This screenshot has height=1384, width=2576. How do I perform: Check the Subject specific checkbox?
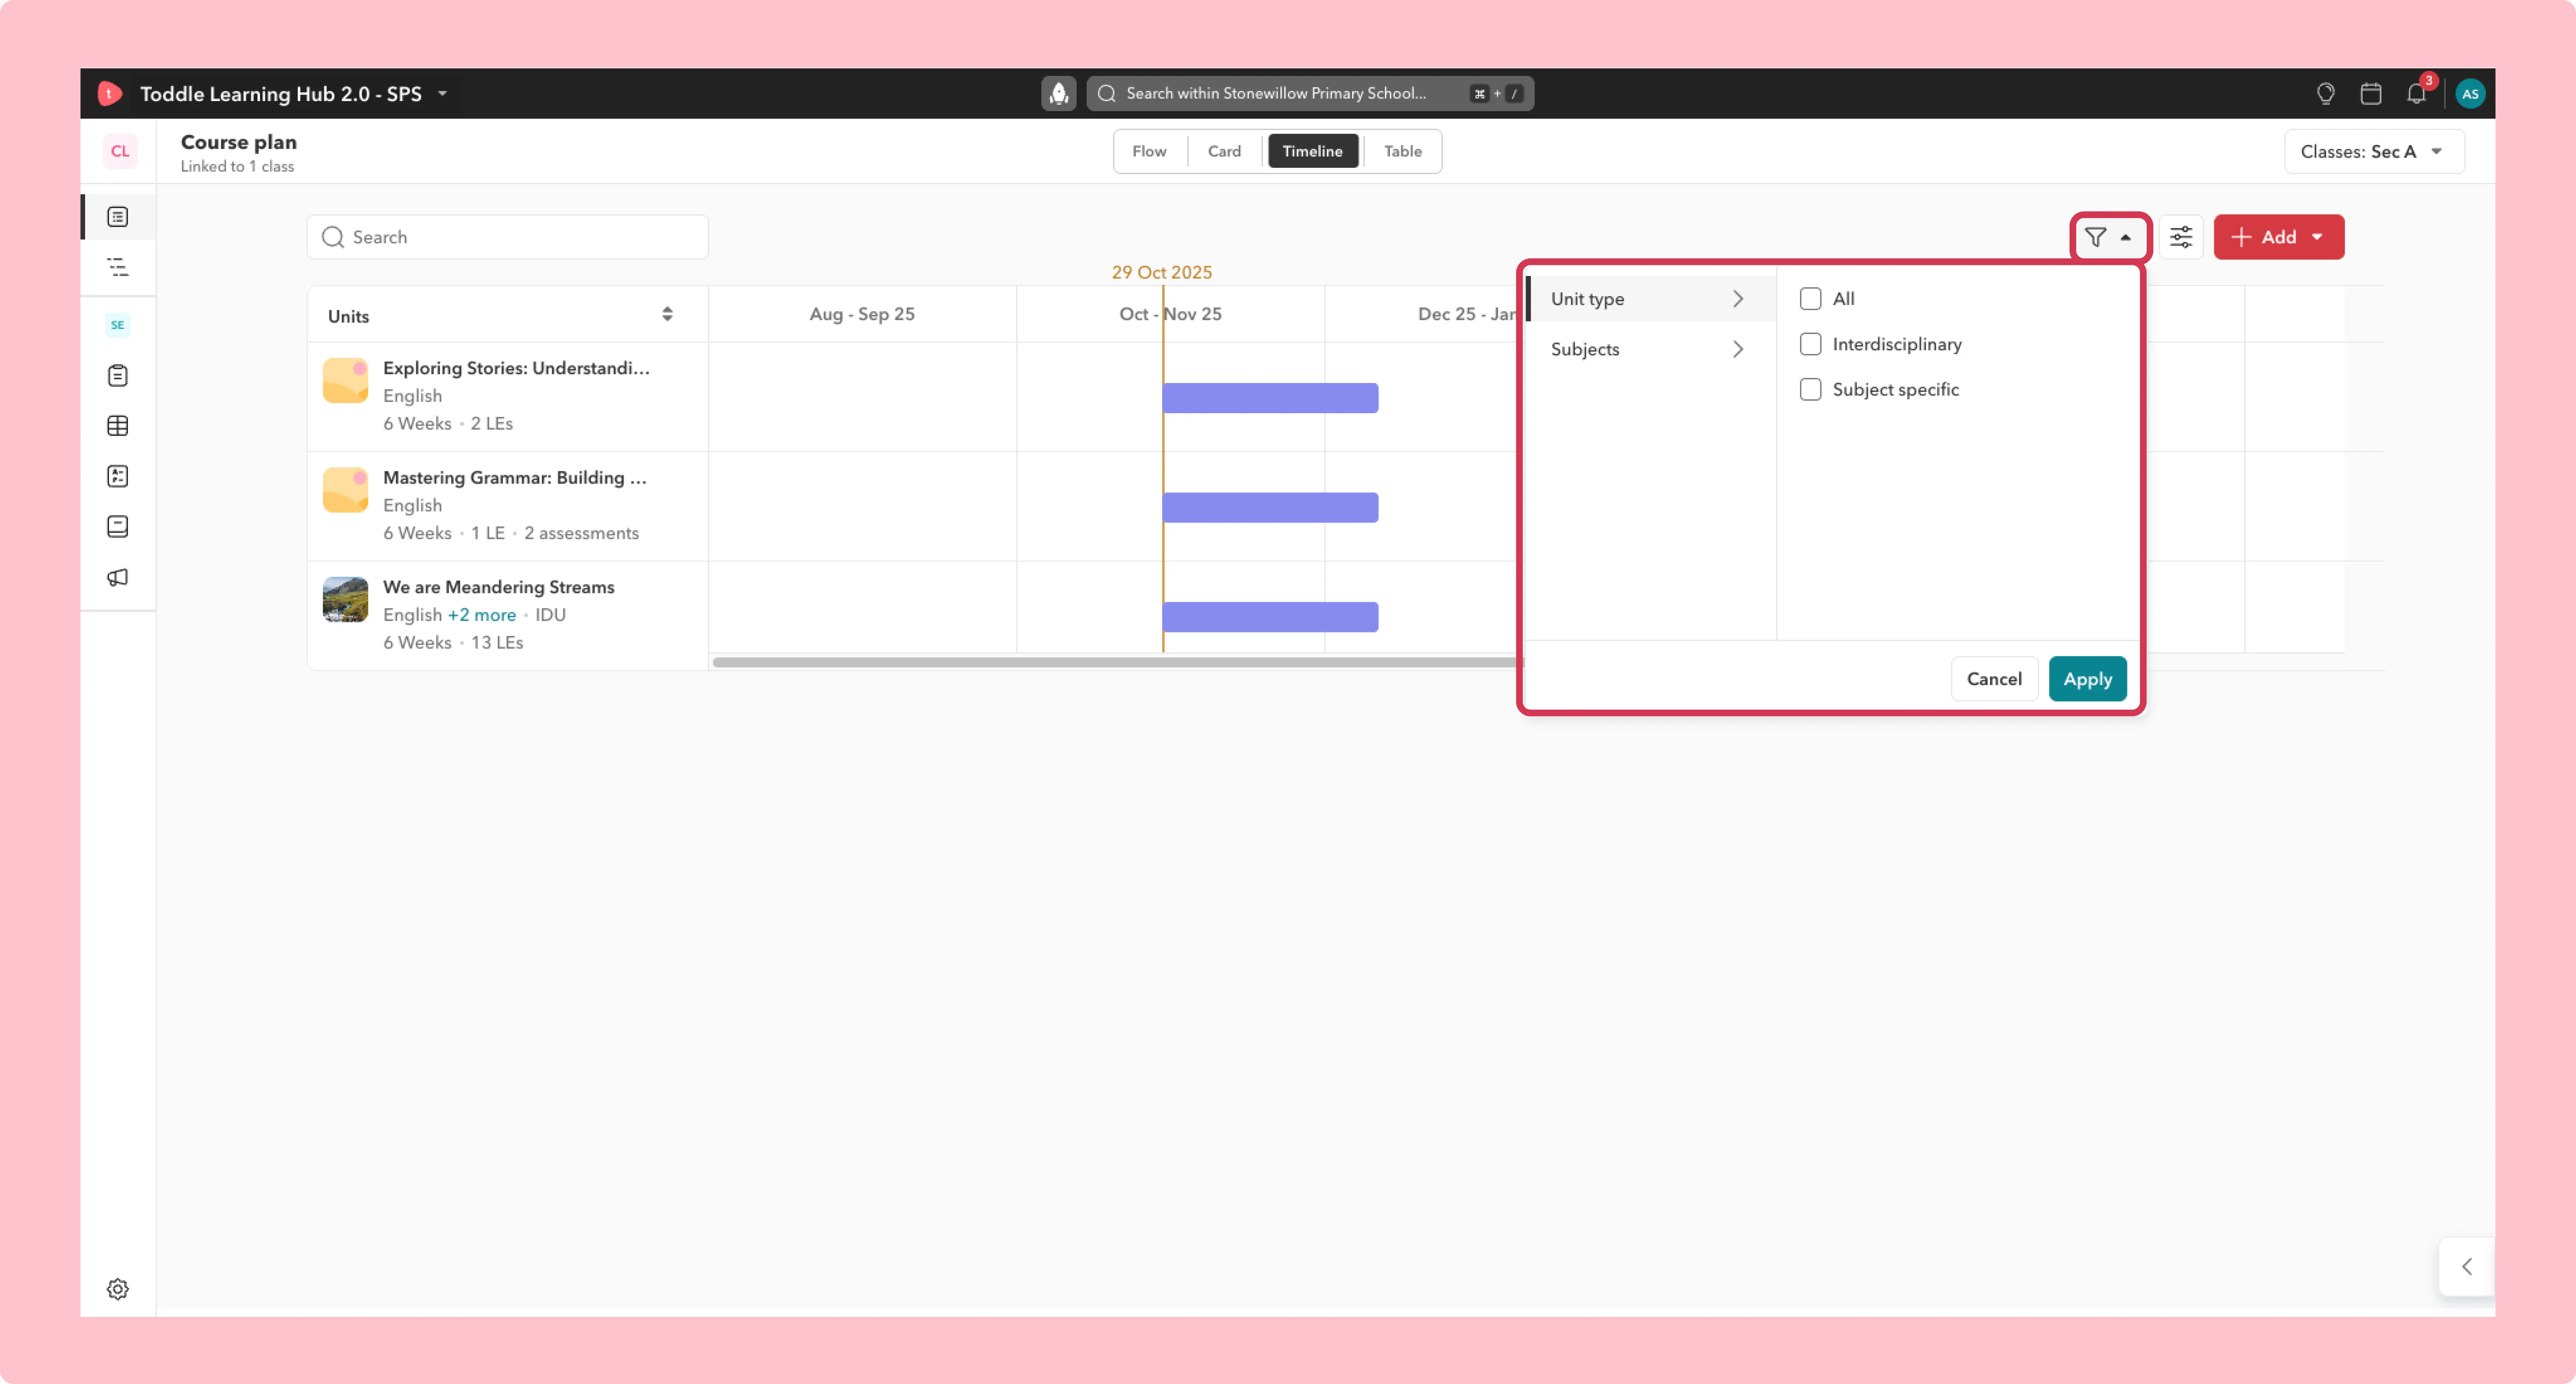[1810, 389]
